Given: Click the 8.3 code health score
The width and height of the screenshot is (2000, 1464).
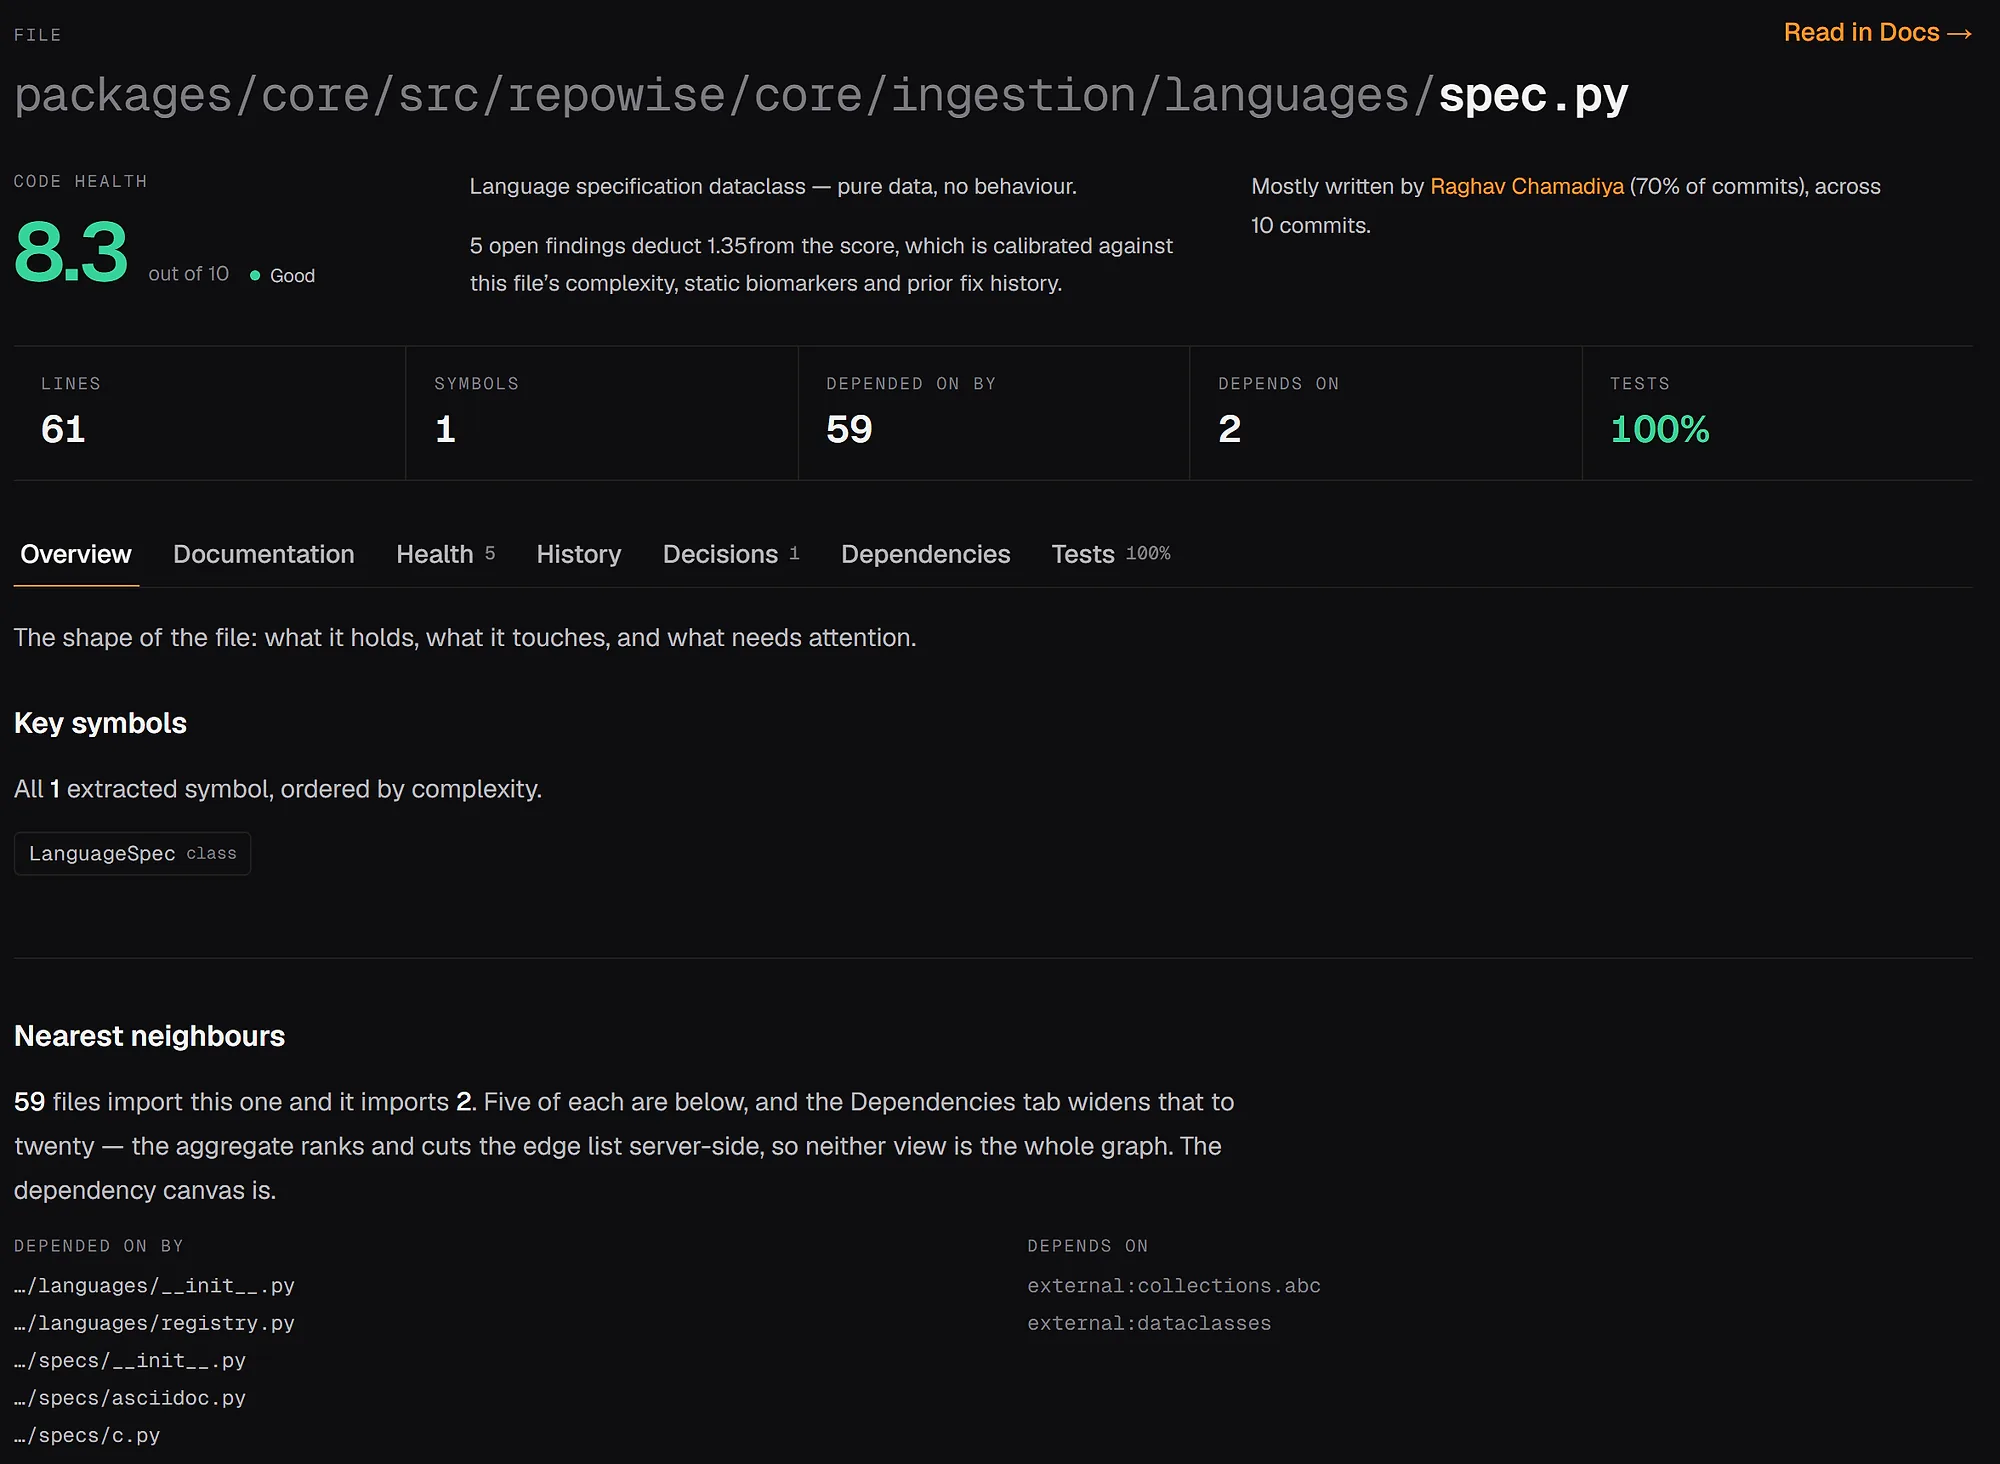Looking at the screenshot, I should 71,252.
